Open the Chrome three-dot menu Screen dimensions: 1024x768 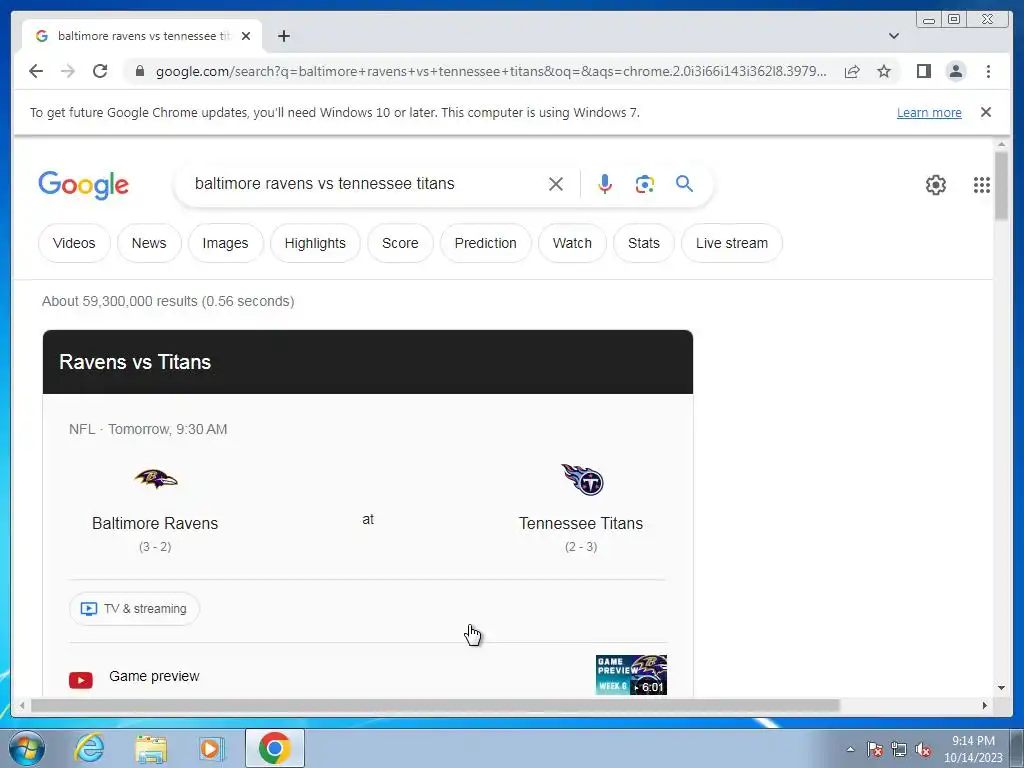(988, 71)
